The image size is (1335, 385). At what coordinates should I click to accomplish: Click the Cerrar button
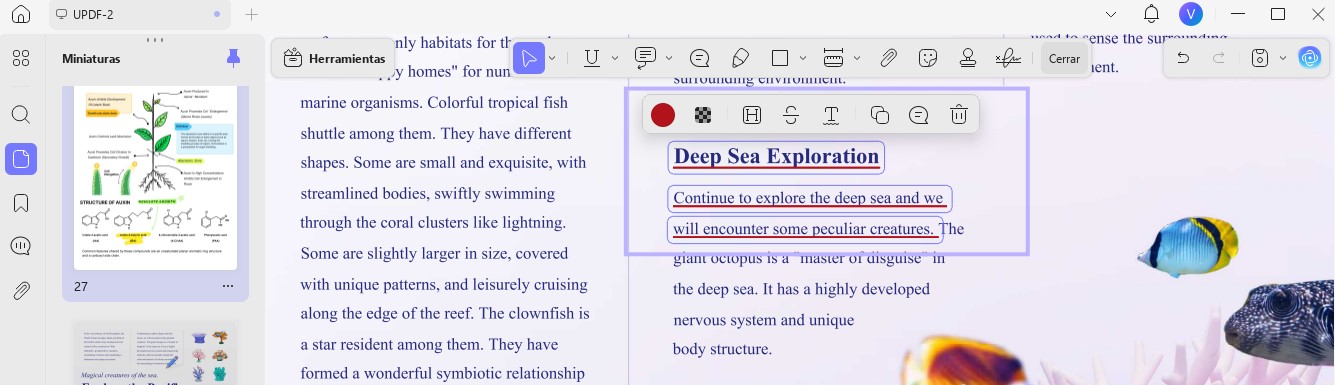point(1064,58)
